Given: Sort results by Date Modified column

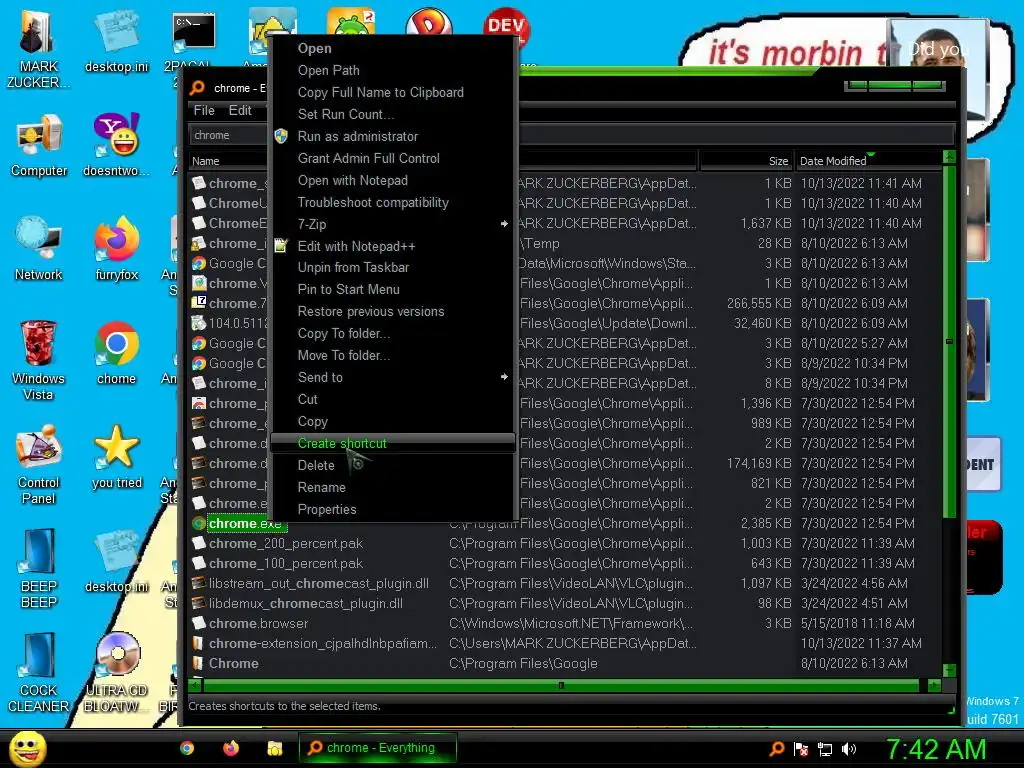Looking at the screenshot, I should point(869,161).
